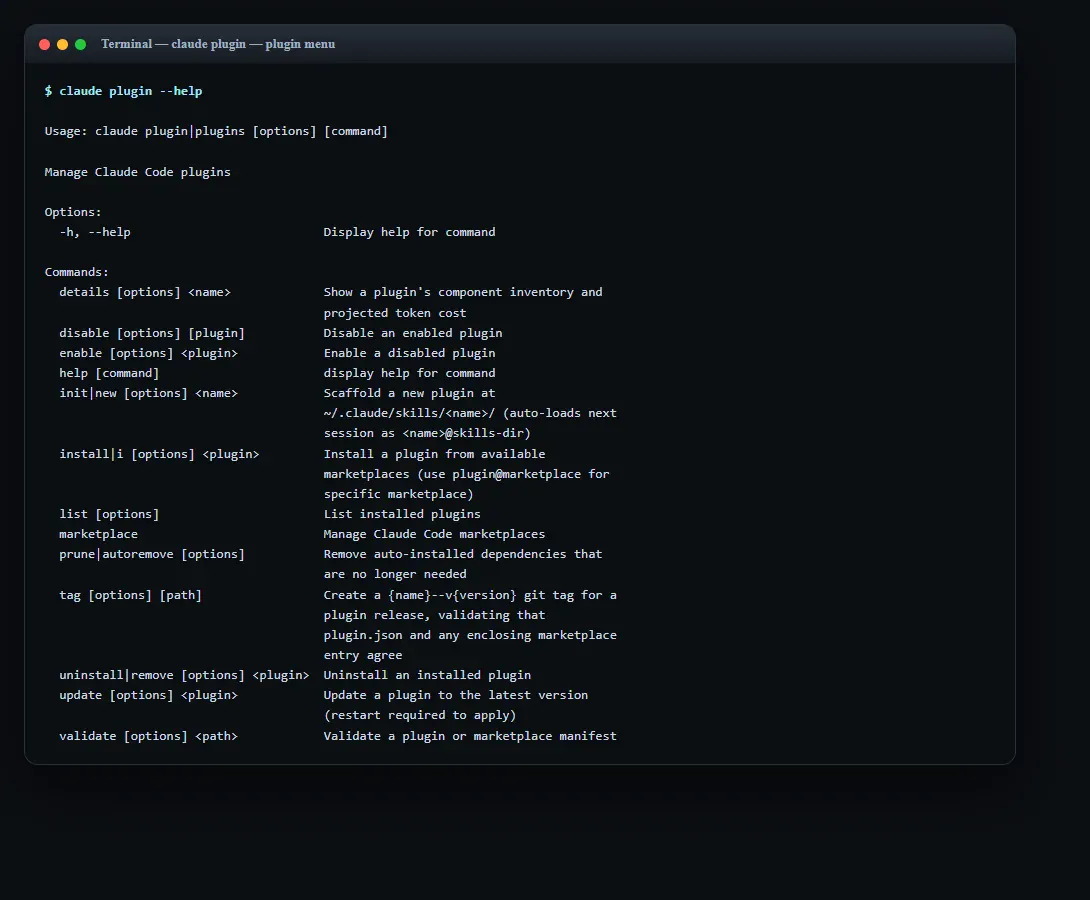
Task: Click 'Update a plugin to the latest version'
Action: (x=456, y=695)
